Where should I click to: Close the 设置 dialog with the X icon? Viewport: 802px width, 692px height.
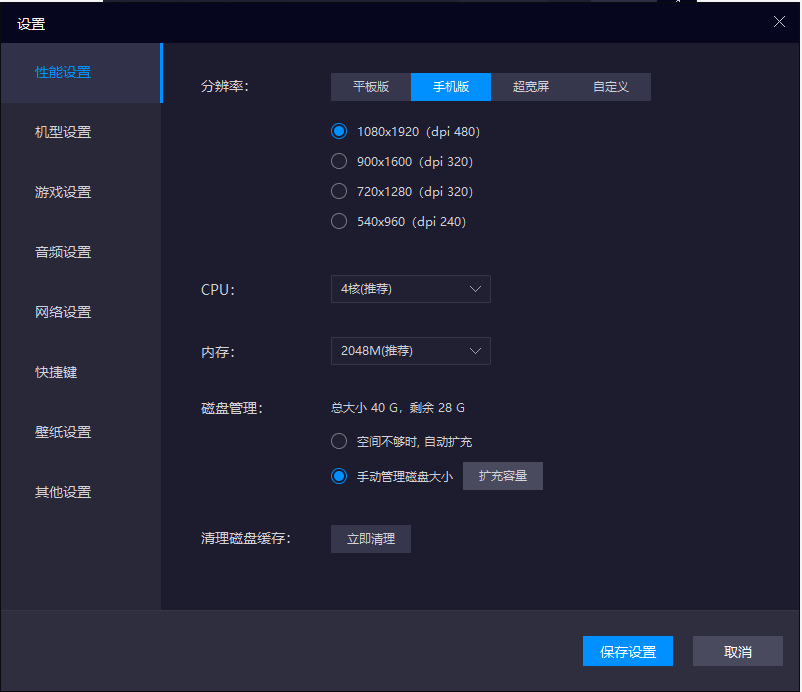click(779, 22)
